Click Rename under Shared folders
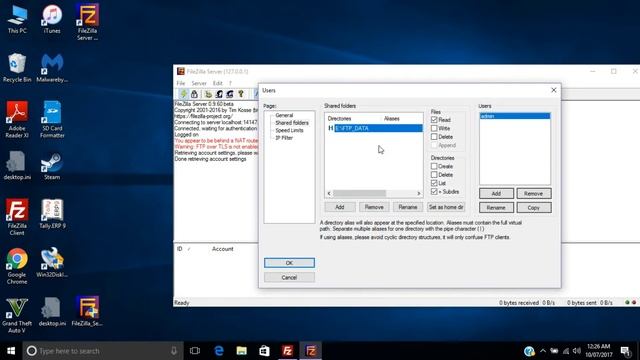The image size is (640, 360). tap(408, 207)
